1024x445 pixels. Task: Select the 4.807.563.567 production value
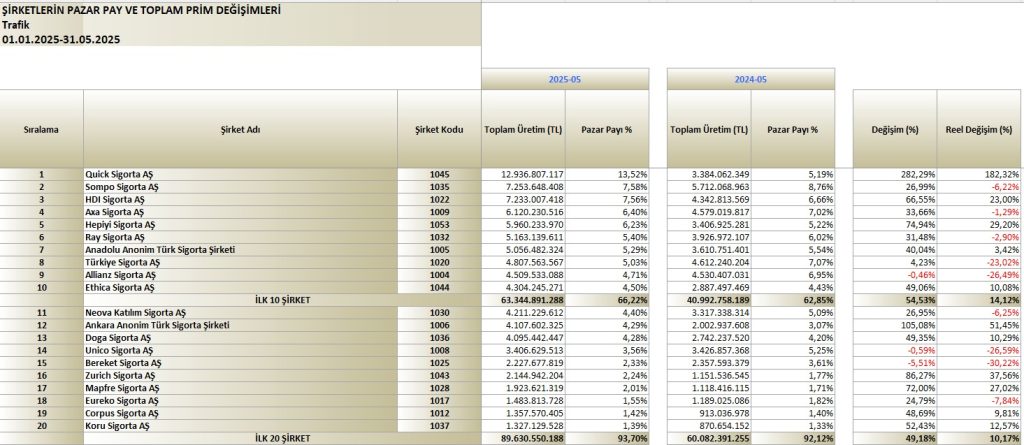click(x=523, y=262)
